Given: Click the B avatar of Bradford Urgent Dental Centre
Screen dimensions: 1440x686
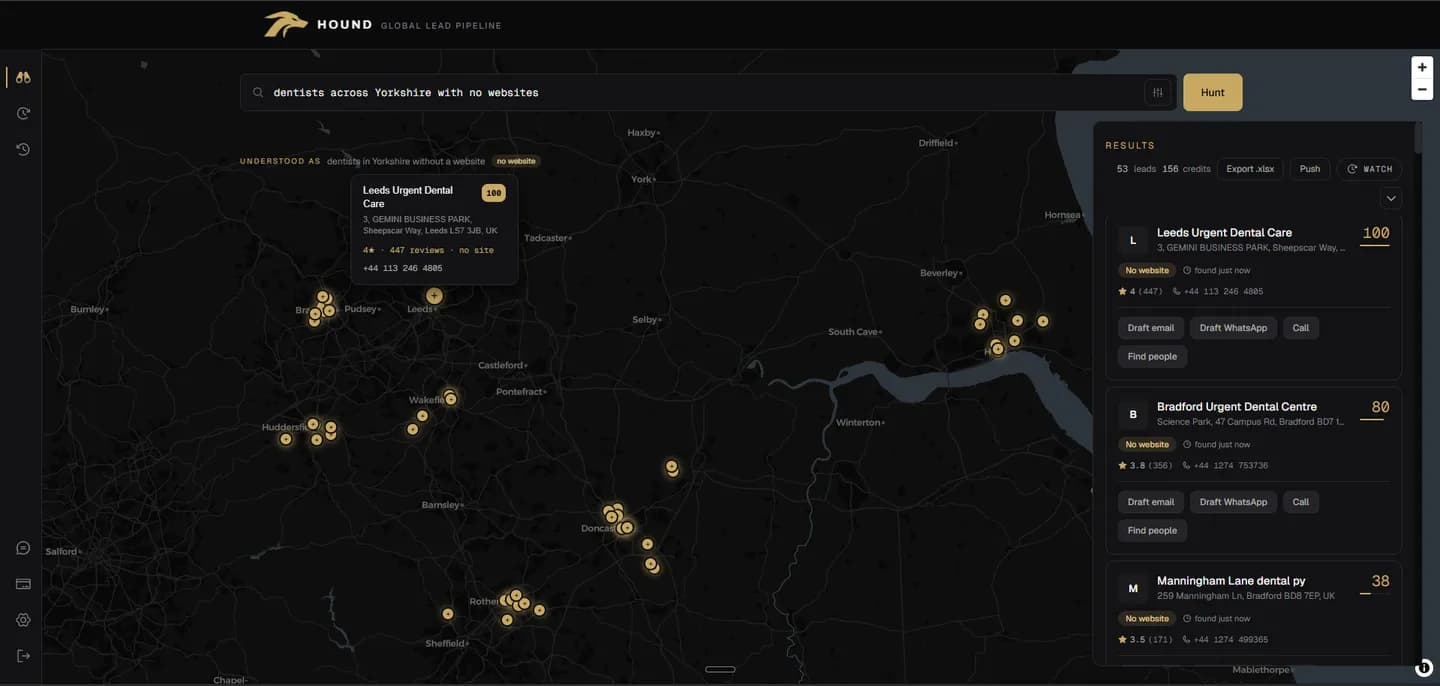Looking at the screenshot, I should [1133, 414].
